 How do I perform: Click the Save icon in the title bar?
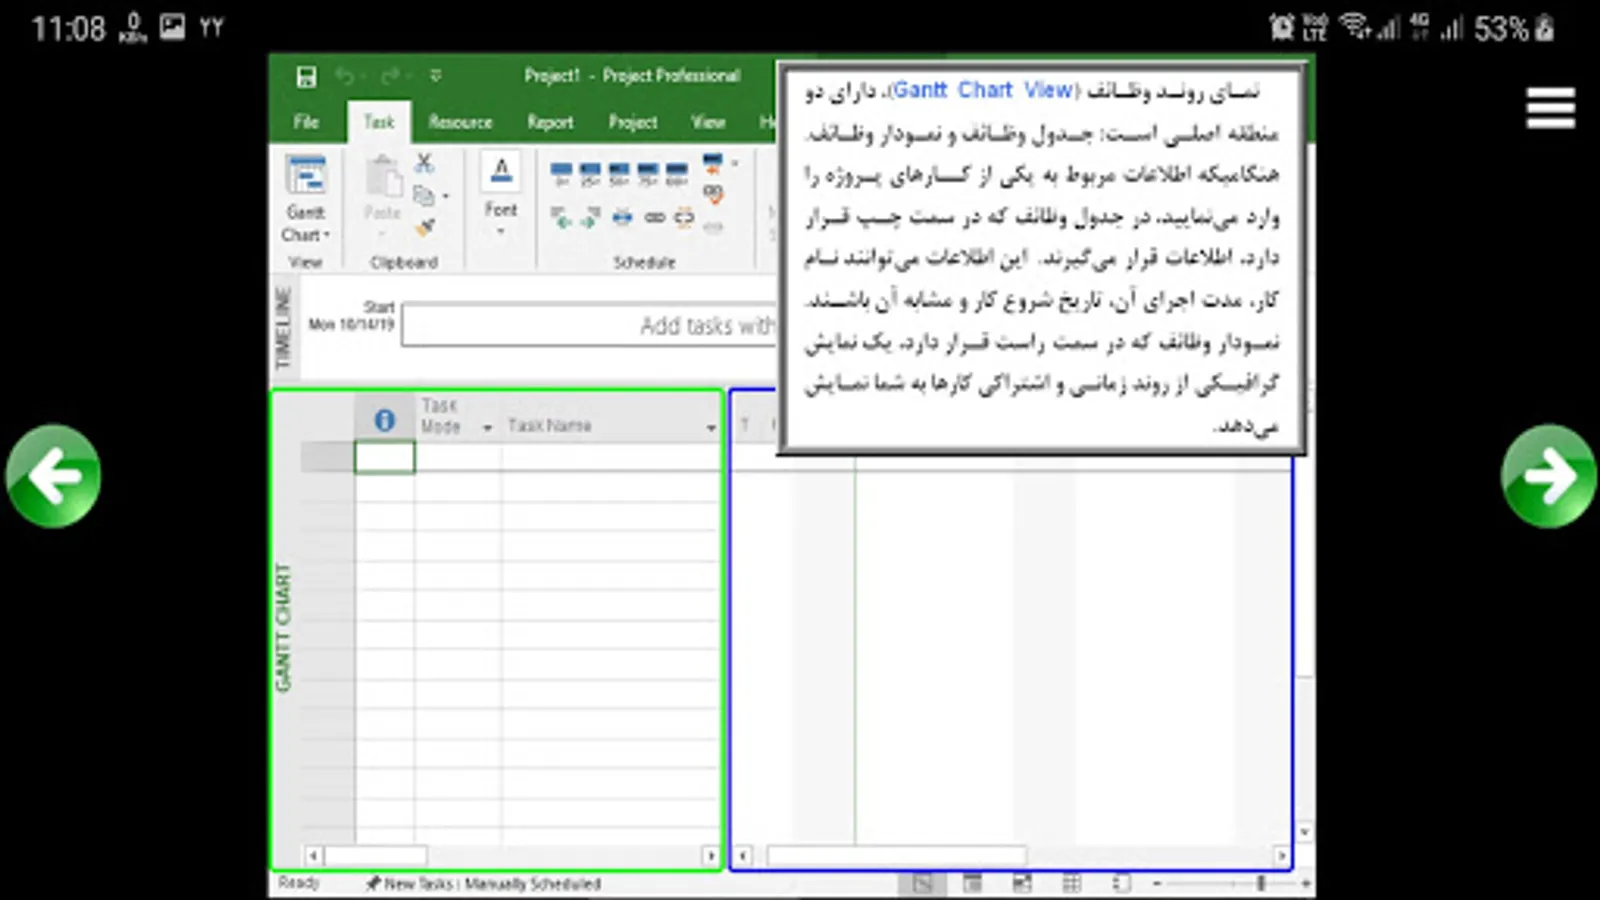coord(306,76)
